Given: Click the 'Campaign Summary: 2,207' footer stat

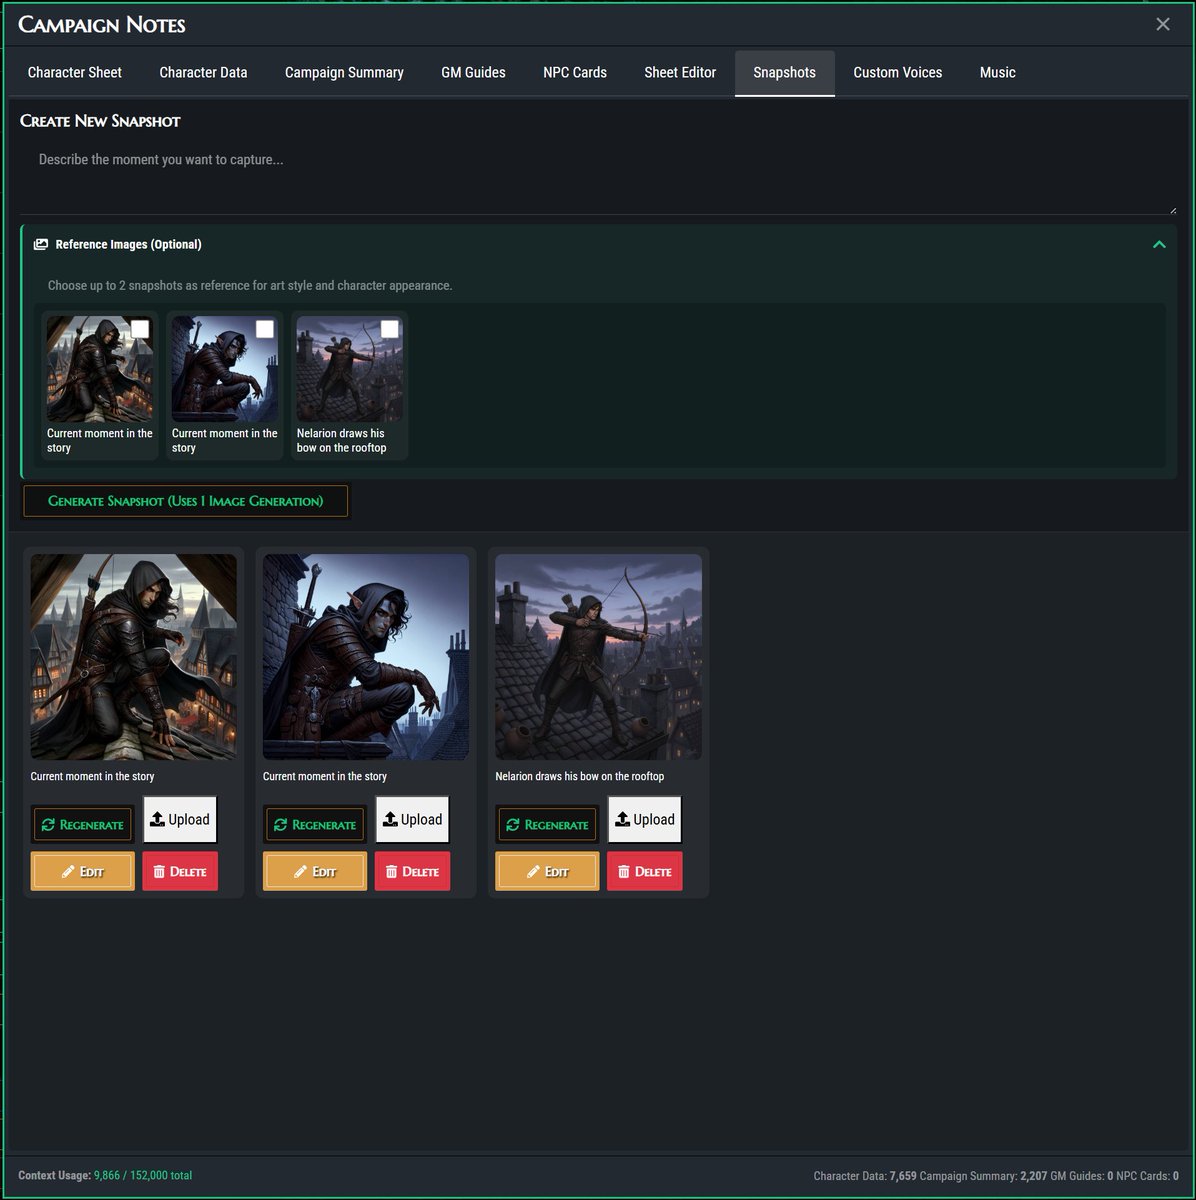Looking at the screenshot, I should pos(983,1176).
